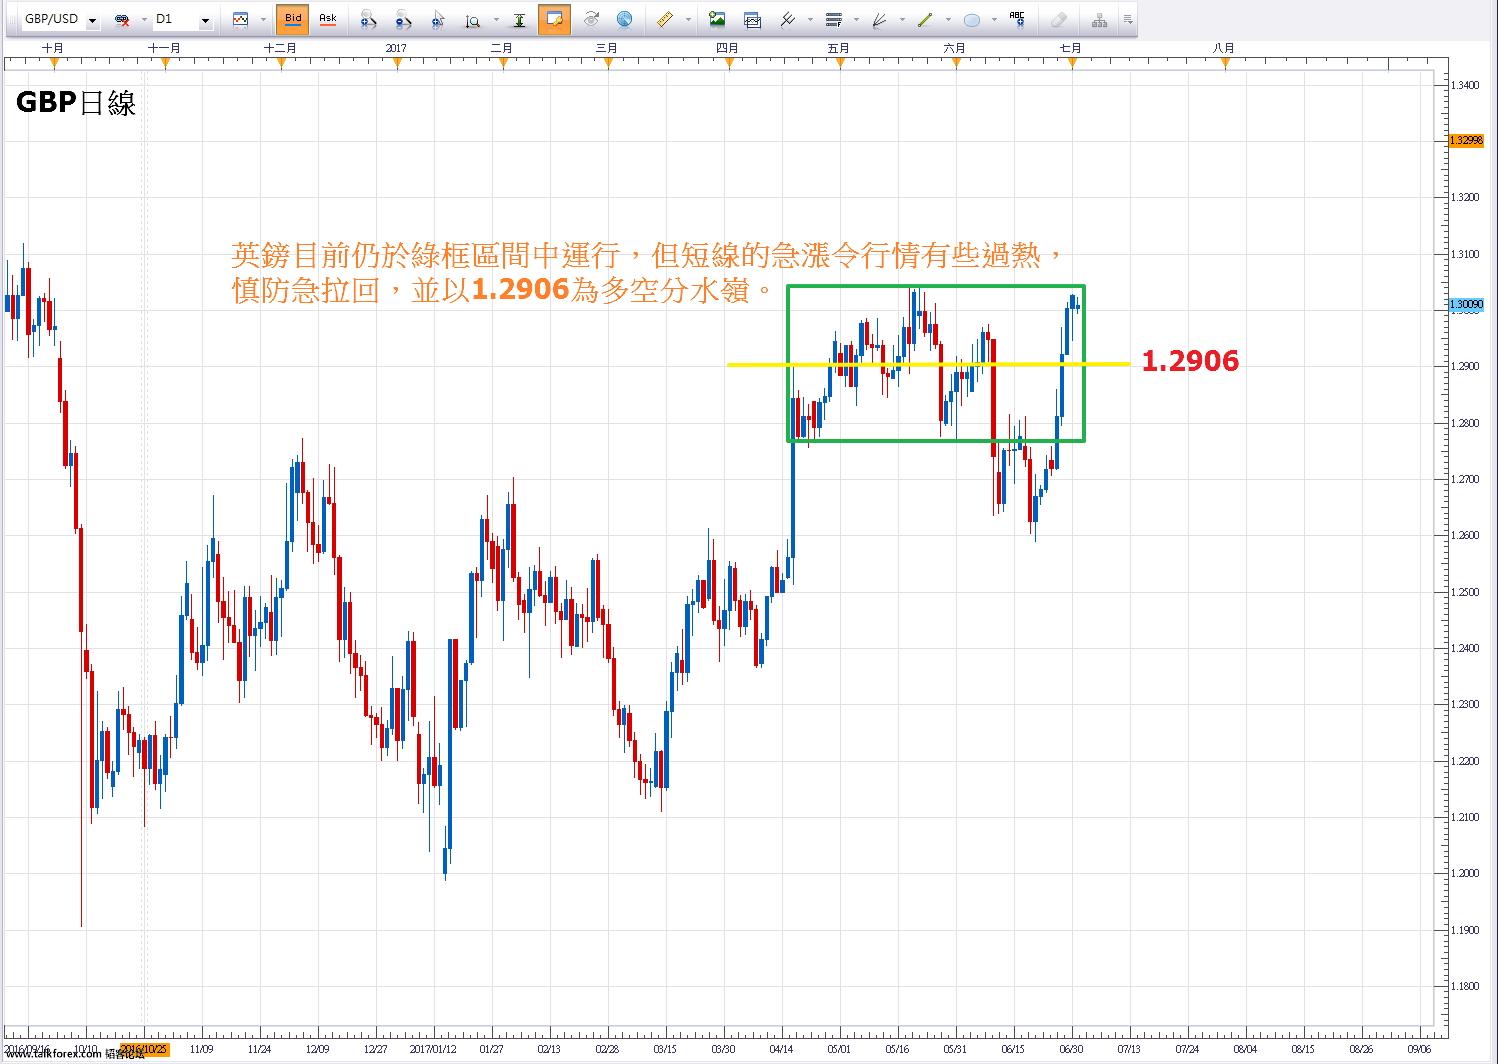Click the zoom in magnifier icon

click(368, 19)
